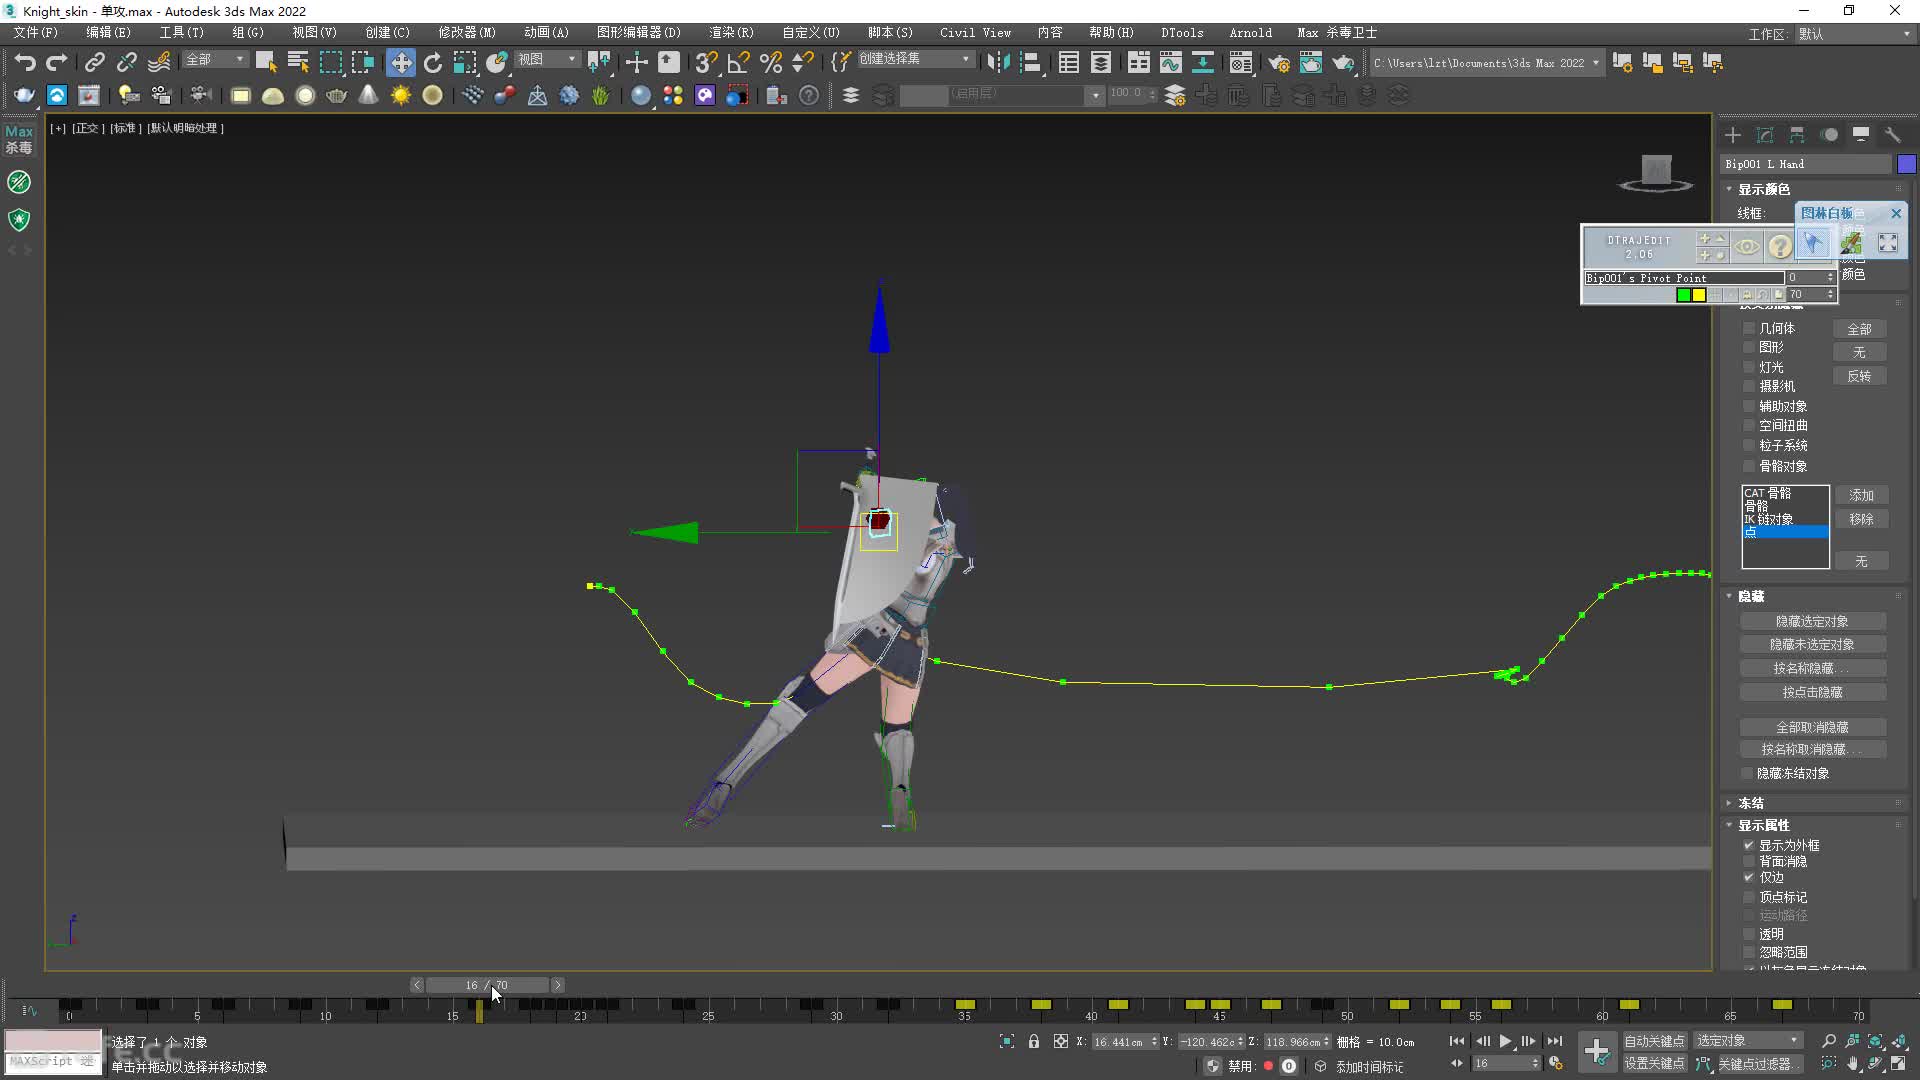Open the Arnold menu
The height and width of the screenshot is (1080, 1920).
point(1250,33)
